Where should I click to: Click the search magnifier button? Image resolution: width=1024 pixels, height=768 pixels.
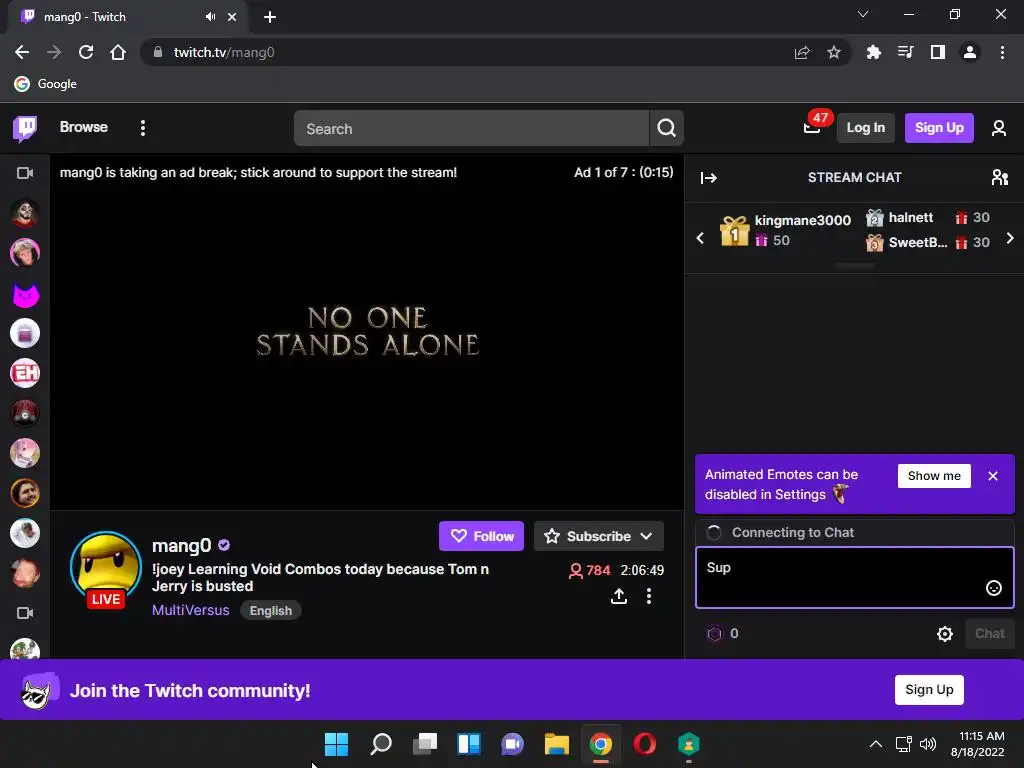point(666,129)
